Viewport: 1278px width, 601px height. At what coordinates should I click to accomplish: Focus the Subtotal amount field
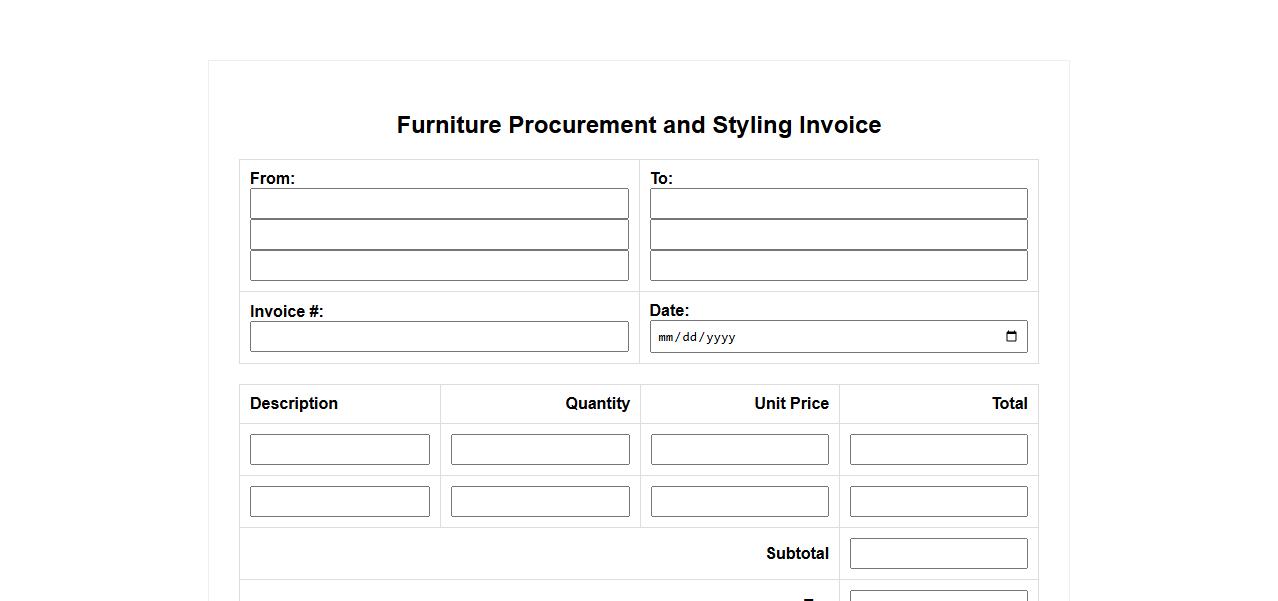(938, 554)
